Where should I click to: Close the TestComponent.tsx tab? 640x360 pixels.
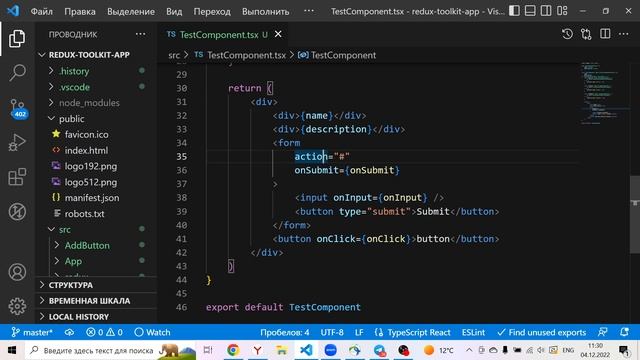coord(278,34)
